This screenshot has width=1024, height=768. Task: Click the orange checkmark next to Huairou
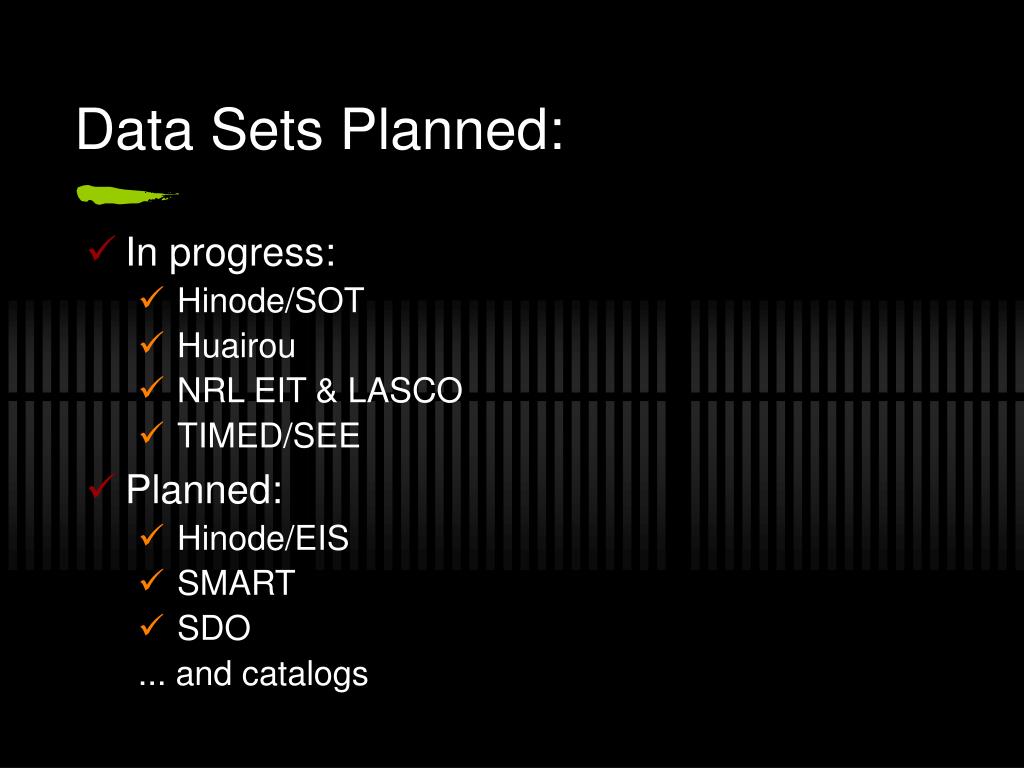(x=152, y=343)
